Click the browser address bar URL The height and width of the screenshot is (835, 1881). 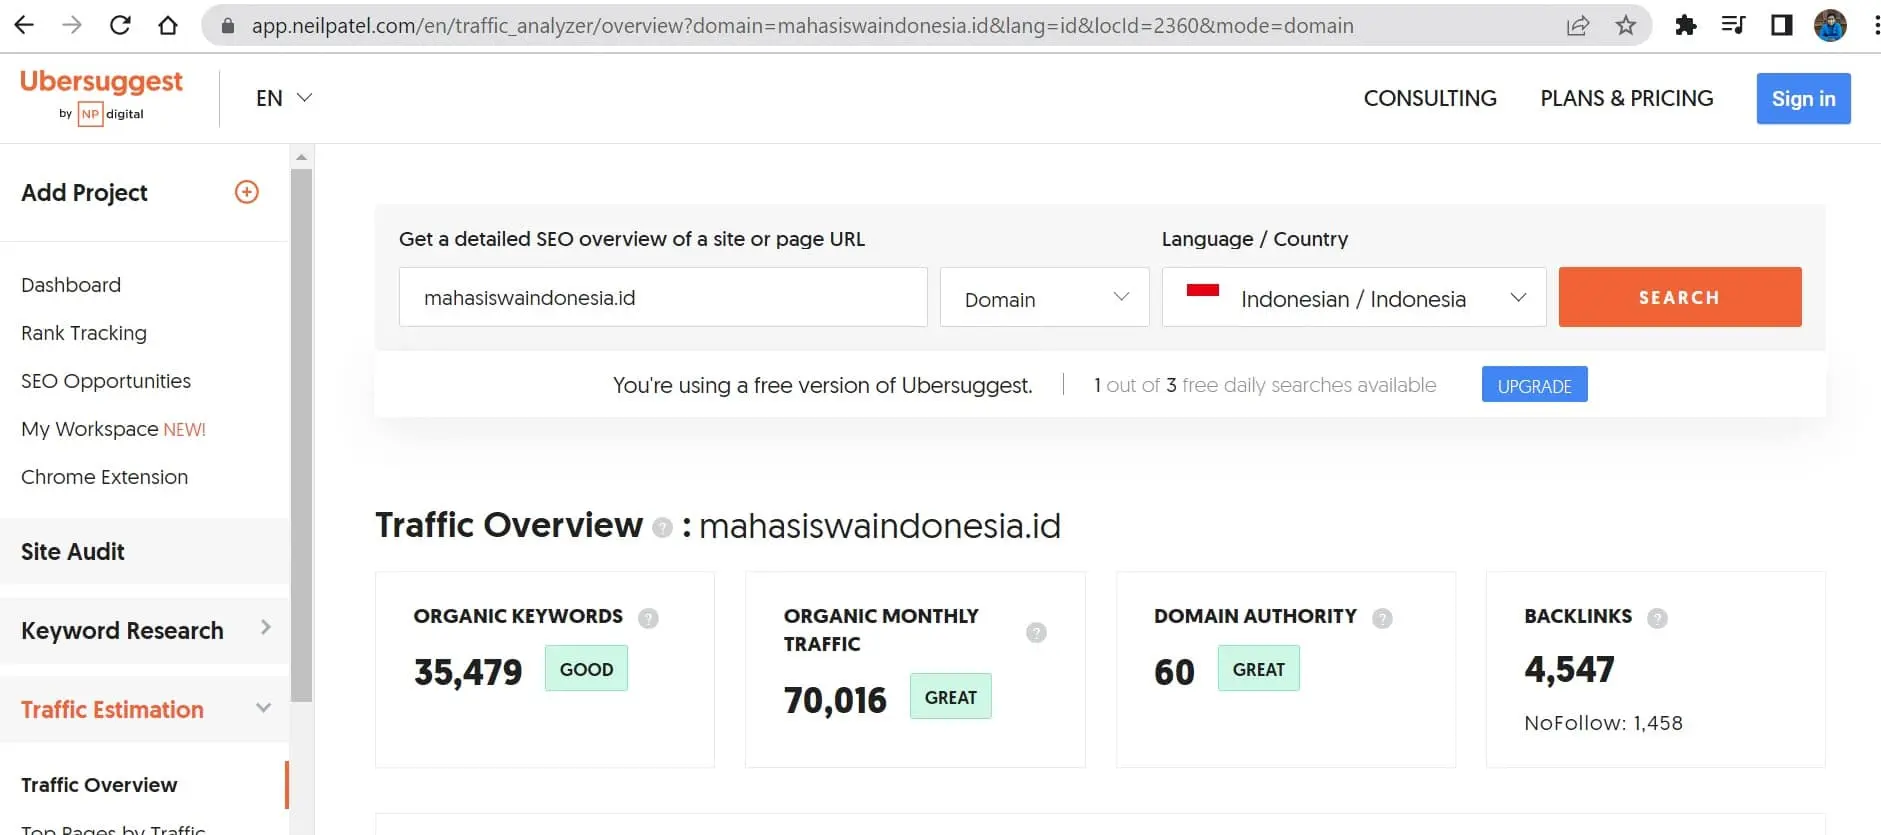click(802, 26)
